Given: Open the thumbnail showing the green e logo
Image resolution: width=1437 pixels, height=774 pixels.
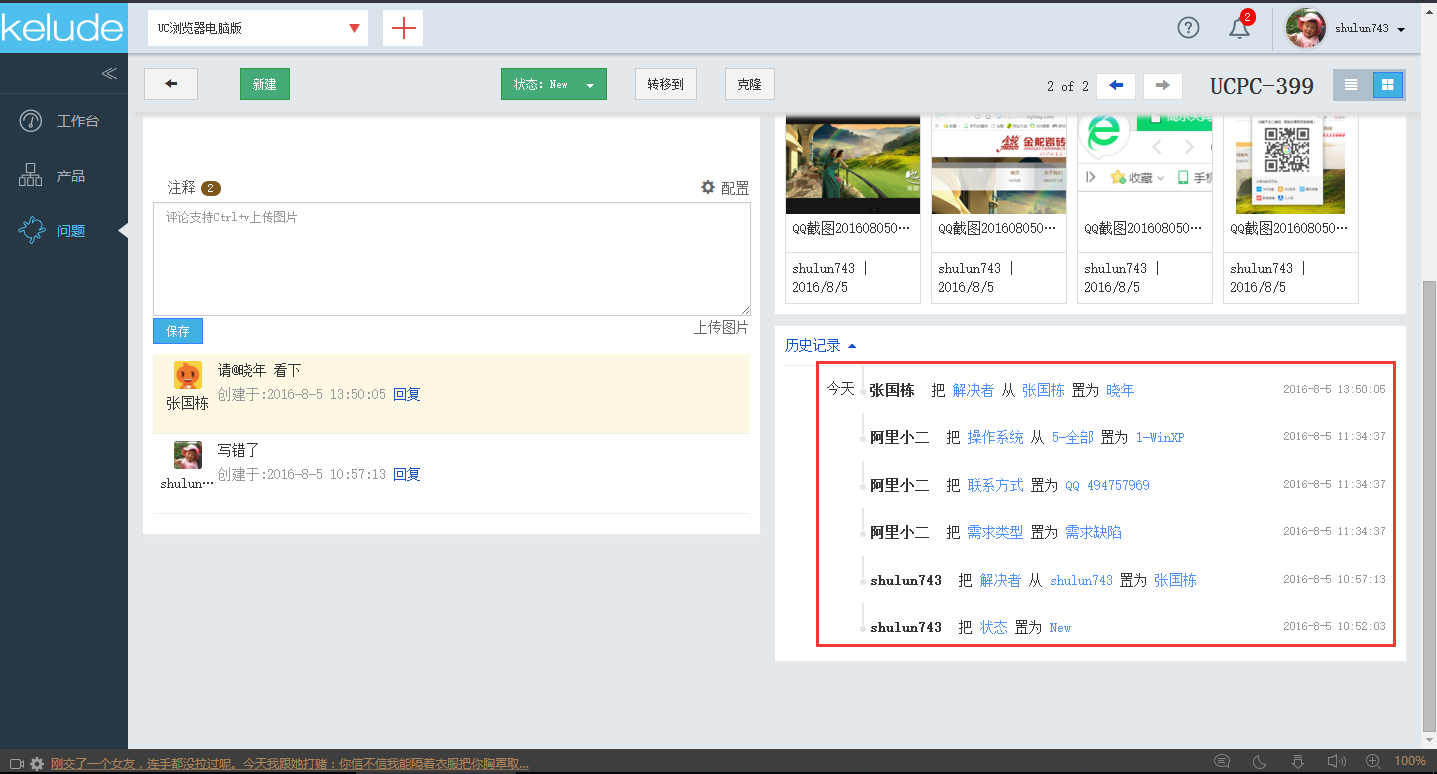Looking at the screenshot, I should [x=1144, y=164].
